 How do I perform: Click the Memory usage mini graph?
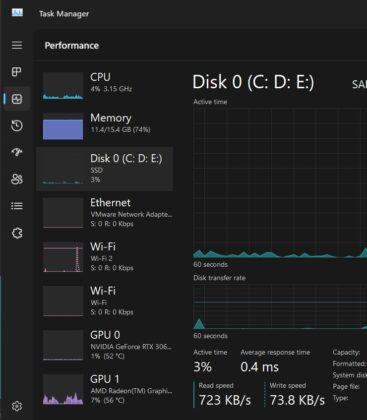63,126
